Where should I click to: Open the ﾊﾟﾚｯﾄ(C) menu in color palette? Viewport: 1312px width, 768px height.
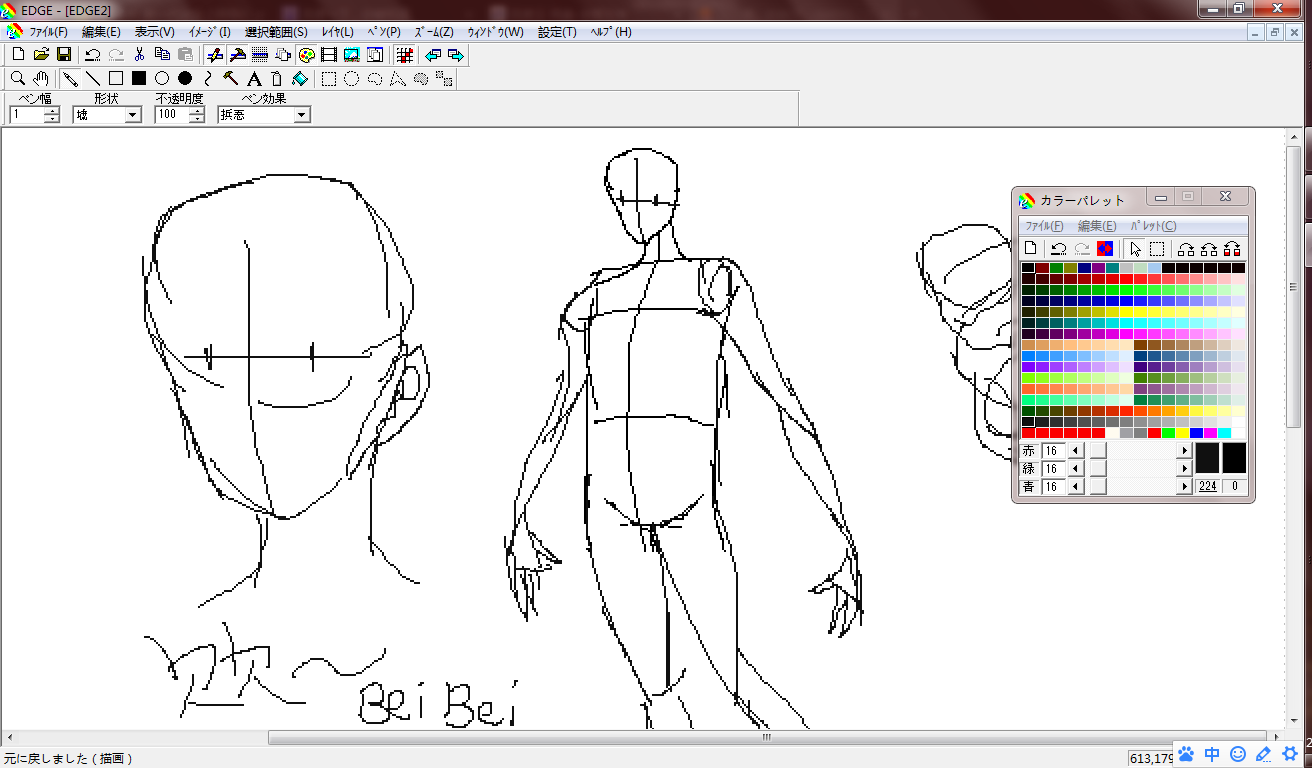[x=1153, y=226]
